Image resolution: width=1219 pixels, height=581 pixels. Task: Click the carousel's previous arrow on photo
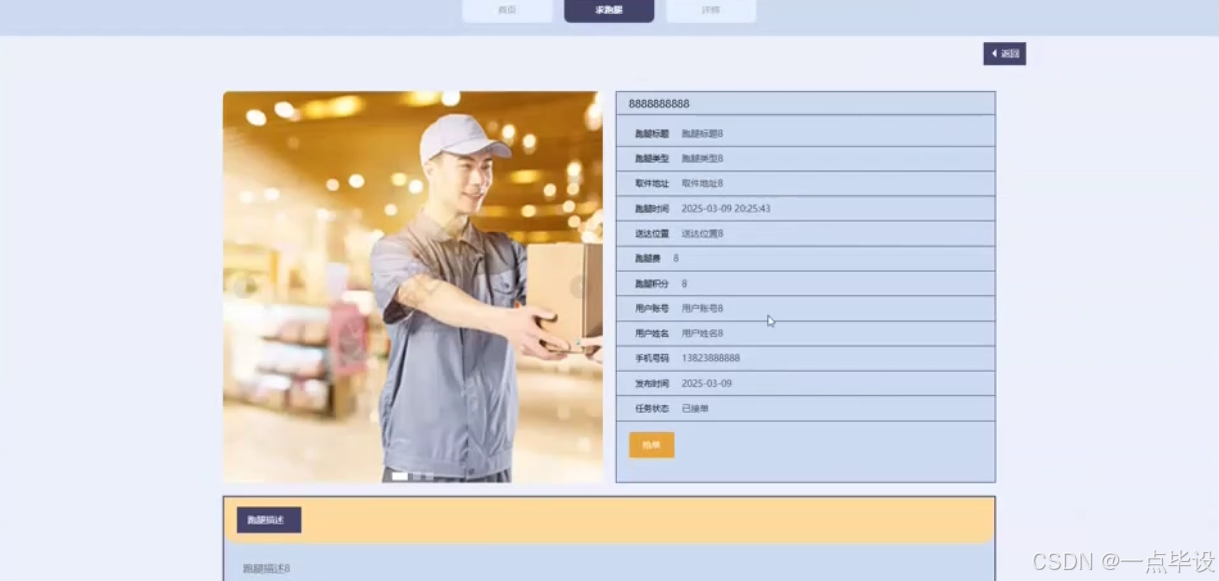243,287
